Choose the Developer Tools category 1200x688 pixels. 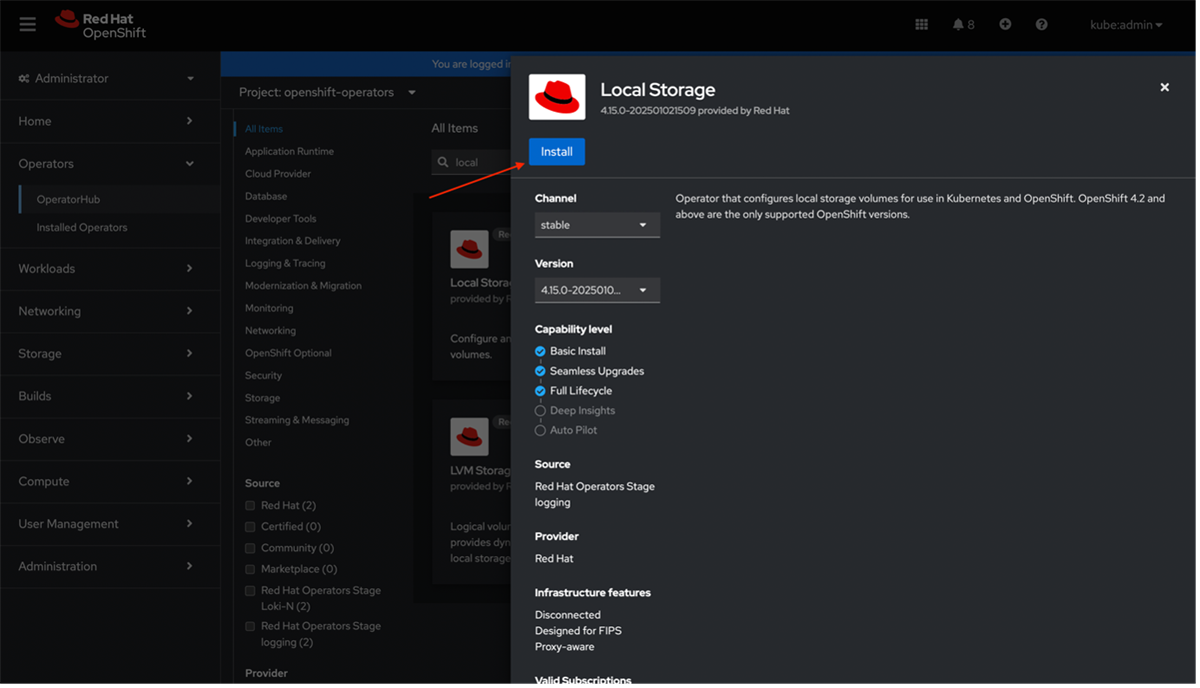[280, 218]
